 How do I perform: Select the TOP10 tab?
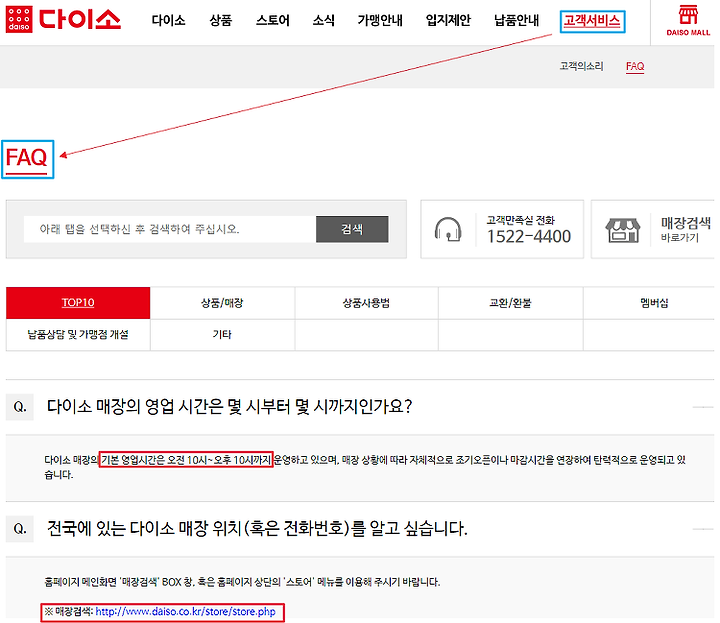pyautogui.click(x=78, y=303)
